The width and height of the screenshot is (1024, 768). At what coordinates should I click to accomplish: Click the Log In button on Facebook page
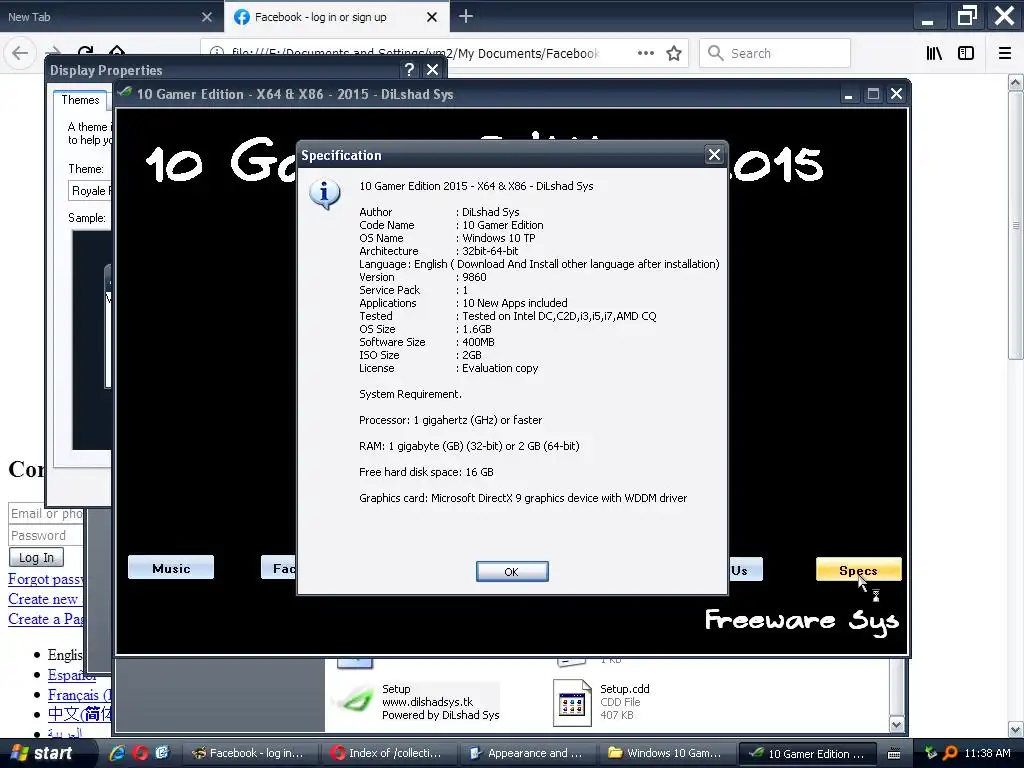[36, 557]
